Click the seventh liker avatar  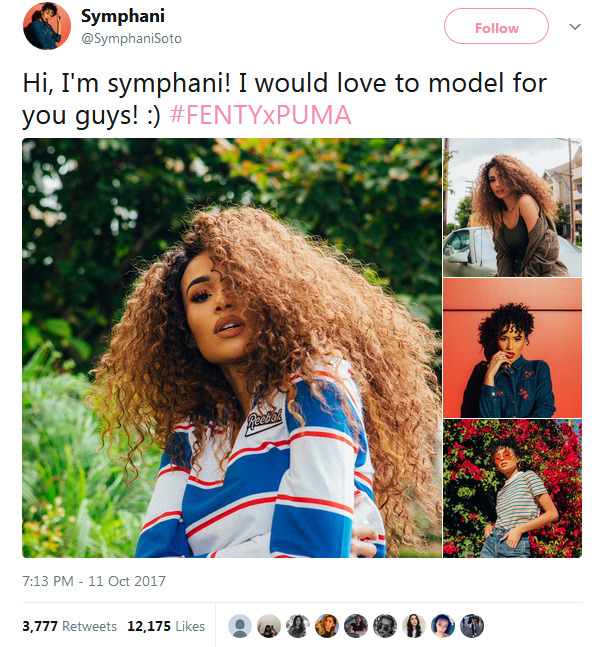(x=414, y=626)
